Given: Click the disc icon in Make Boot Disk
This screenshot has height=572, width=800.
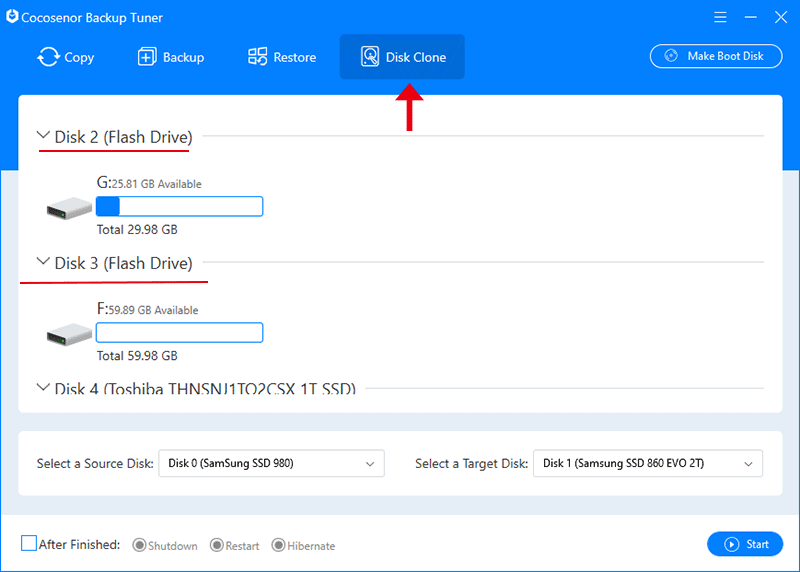Looking at the screenshot, I should [x=671, y=56].
